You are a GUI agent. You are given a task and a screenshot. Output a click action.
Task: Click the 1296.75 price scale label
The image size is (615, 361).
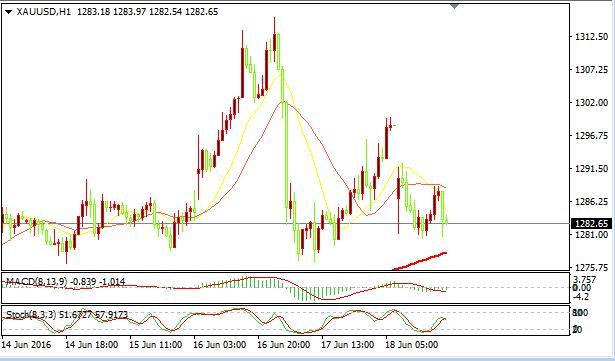[x=591, y=136]
